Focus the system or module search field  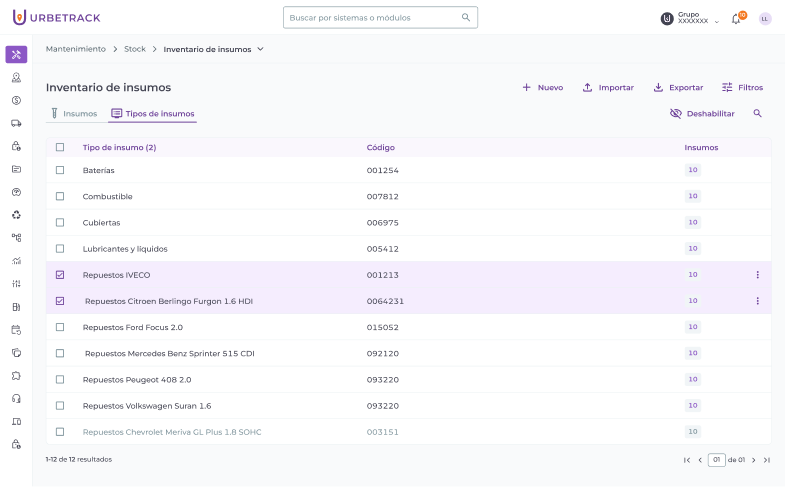click(x=373, y=18)
